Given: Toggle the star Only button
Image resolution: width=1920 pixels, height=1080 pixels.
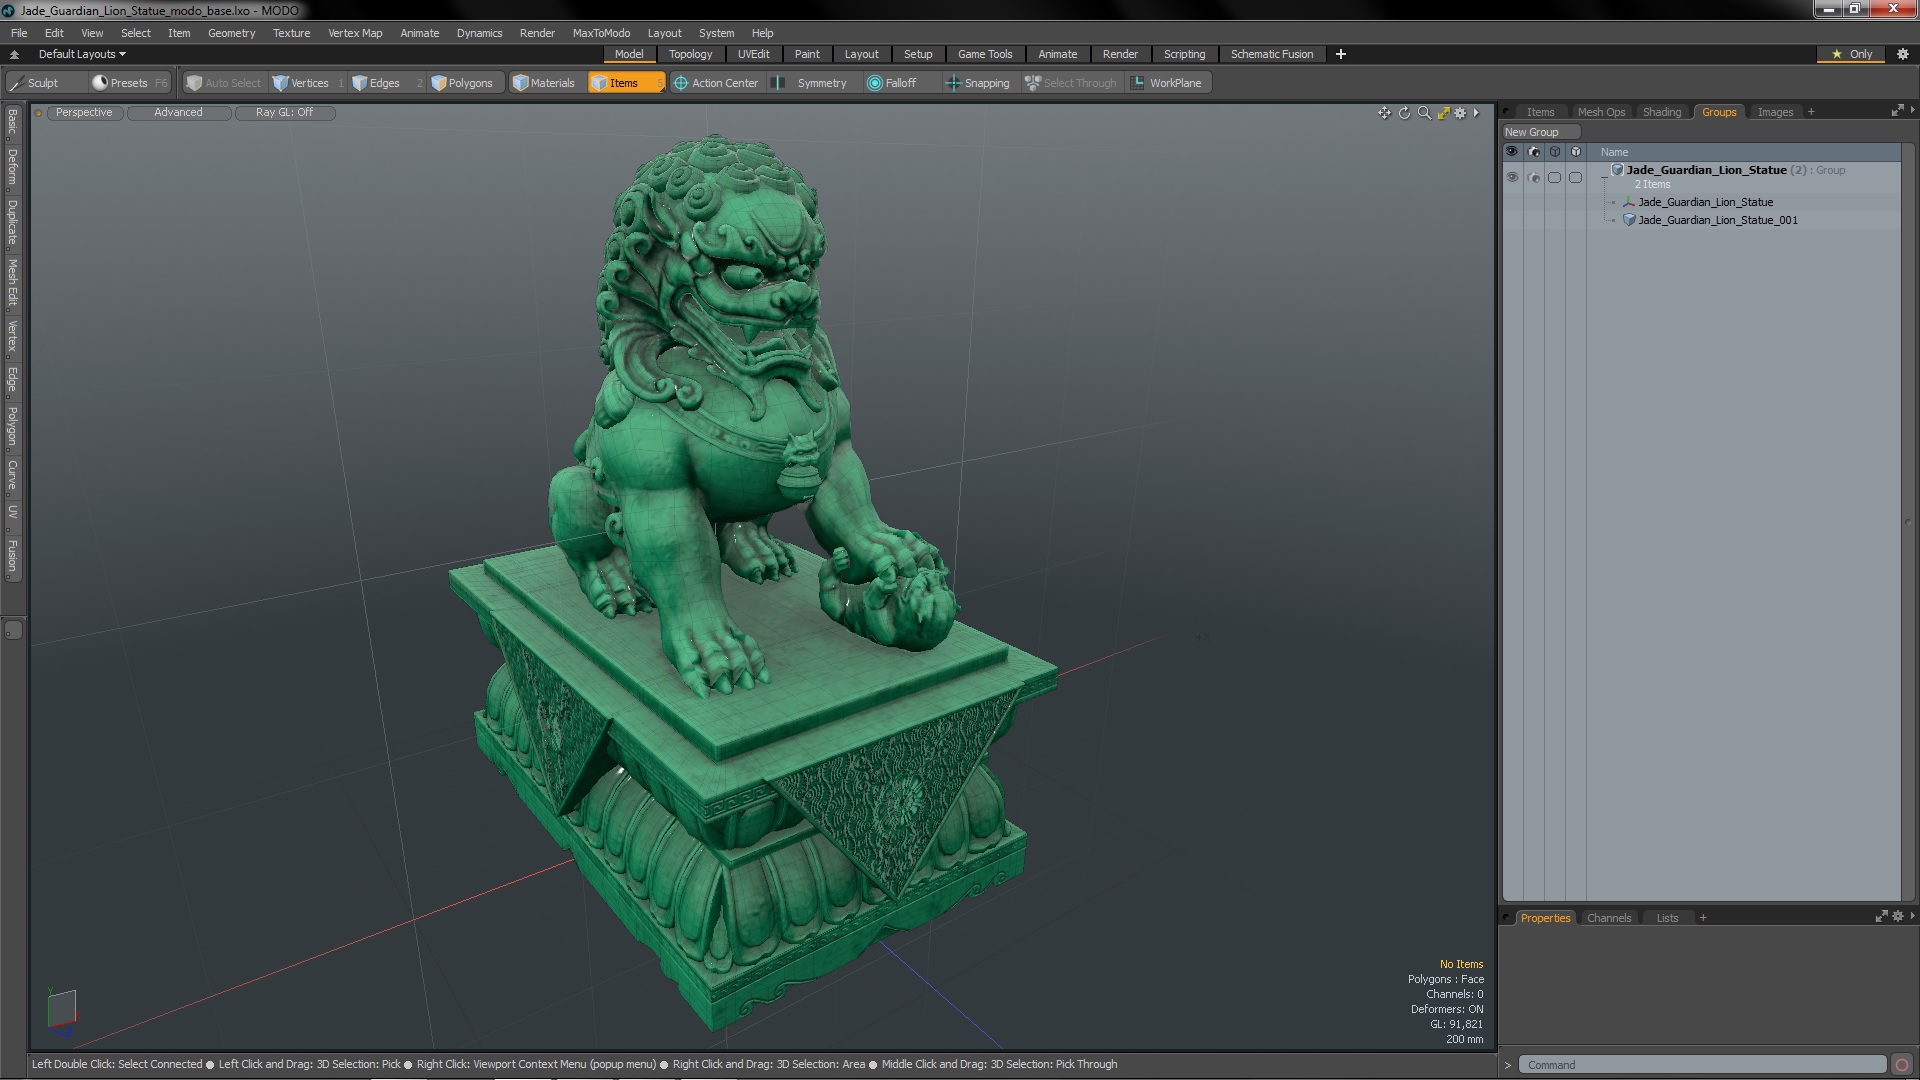Looking at the screenshot, I should tap(1851, 54).
